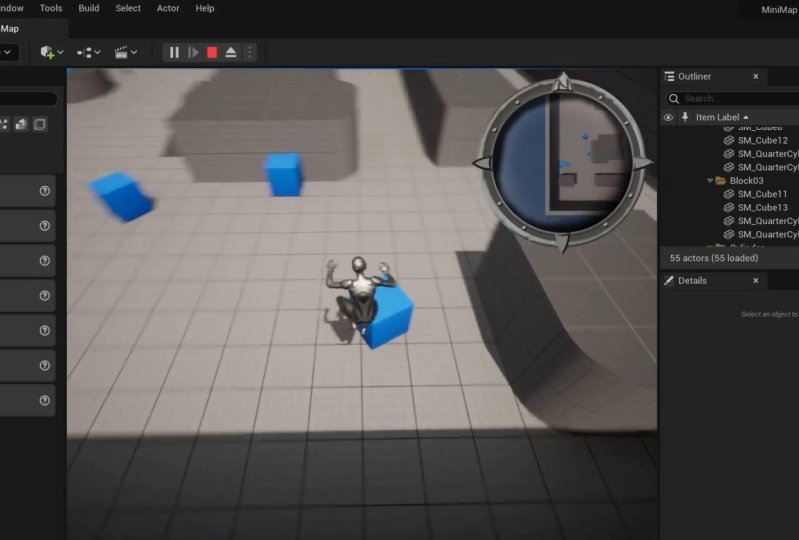Click the MiniMap label at top right
Screen dimensions: 799x540
(x=779, y=10)
